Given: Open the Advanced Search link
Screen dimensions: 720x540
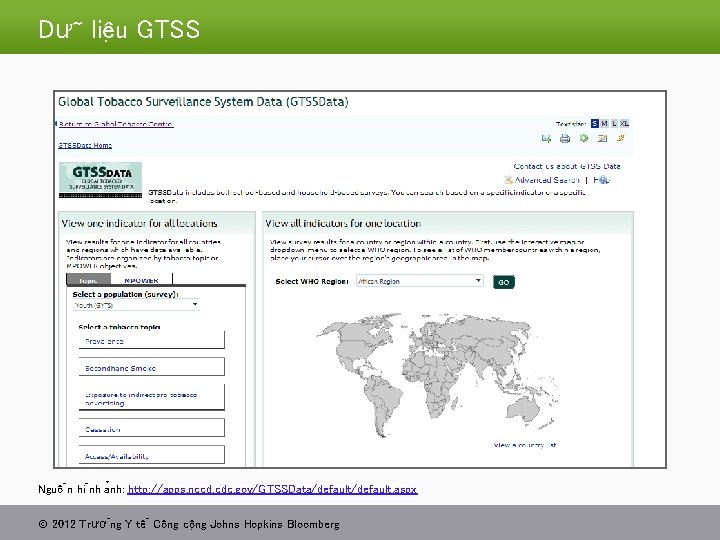Looking at the screenshot, I should 547,180.
